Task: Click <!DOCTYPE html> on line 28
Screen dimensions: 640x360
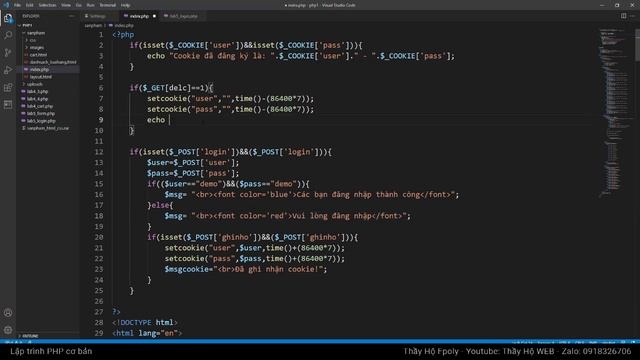Action: click(x=144, y=322)
